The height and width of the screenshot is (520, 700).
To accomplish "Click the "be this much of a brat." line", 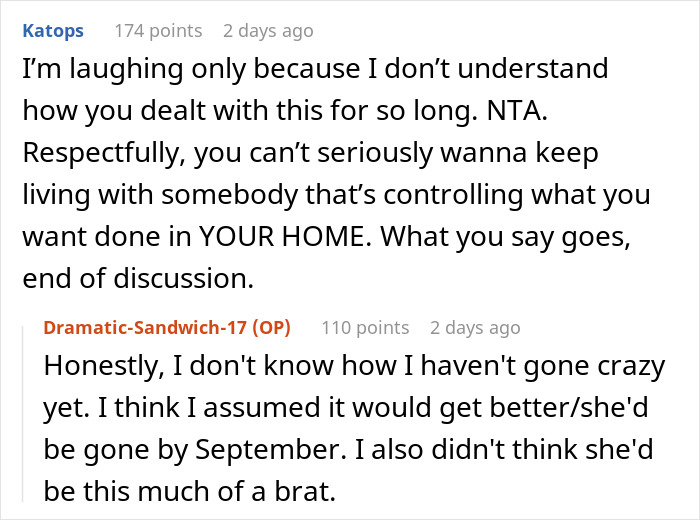I will pos(189,491).
